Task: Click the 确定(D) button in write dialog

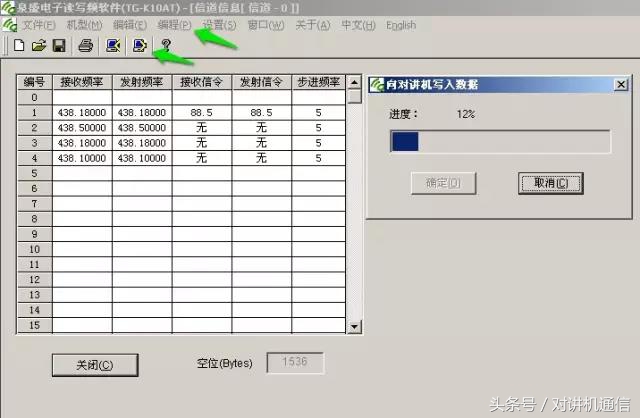Action: tap(443, 183)
